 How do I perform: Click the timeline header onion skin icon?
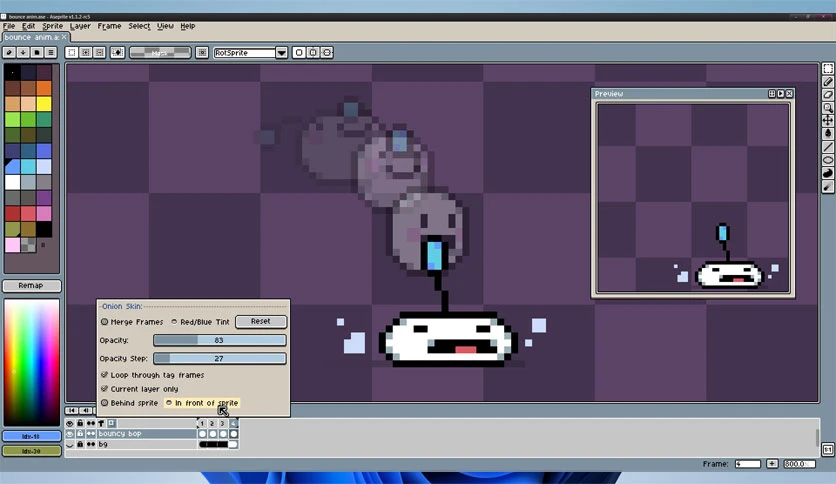click(111, 423)
